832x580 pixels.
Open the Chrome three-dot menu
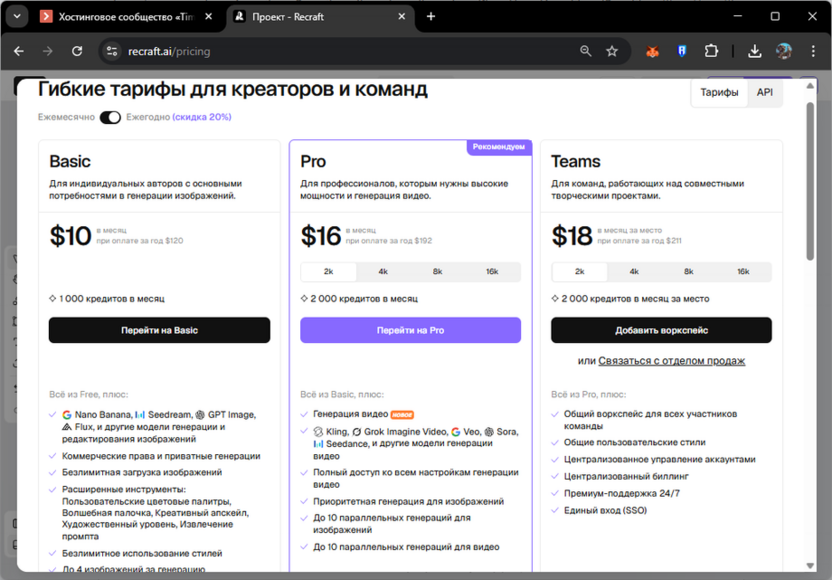[x=813, y=51]
